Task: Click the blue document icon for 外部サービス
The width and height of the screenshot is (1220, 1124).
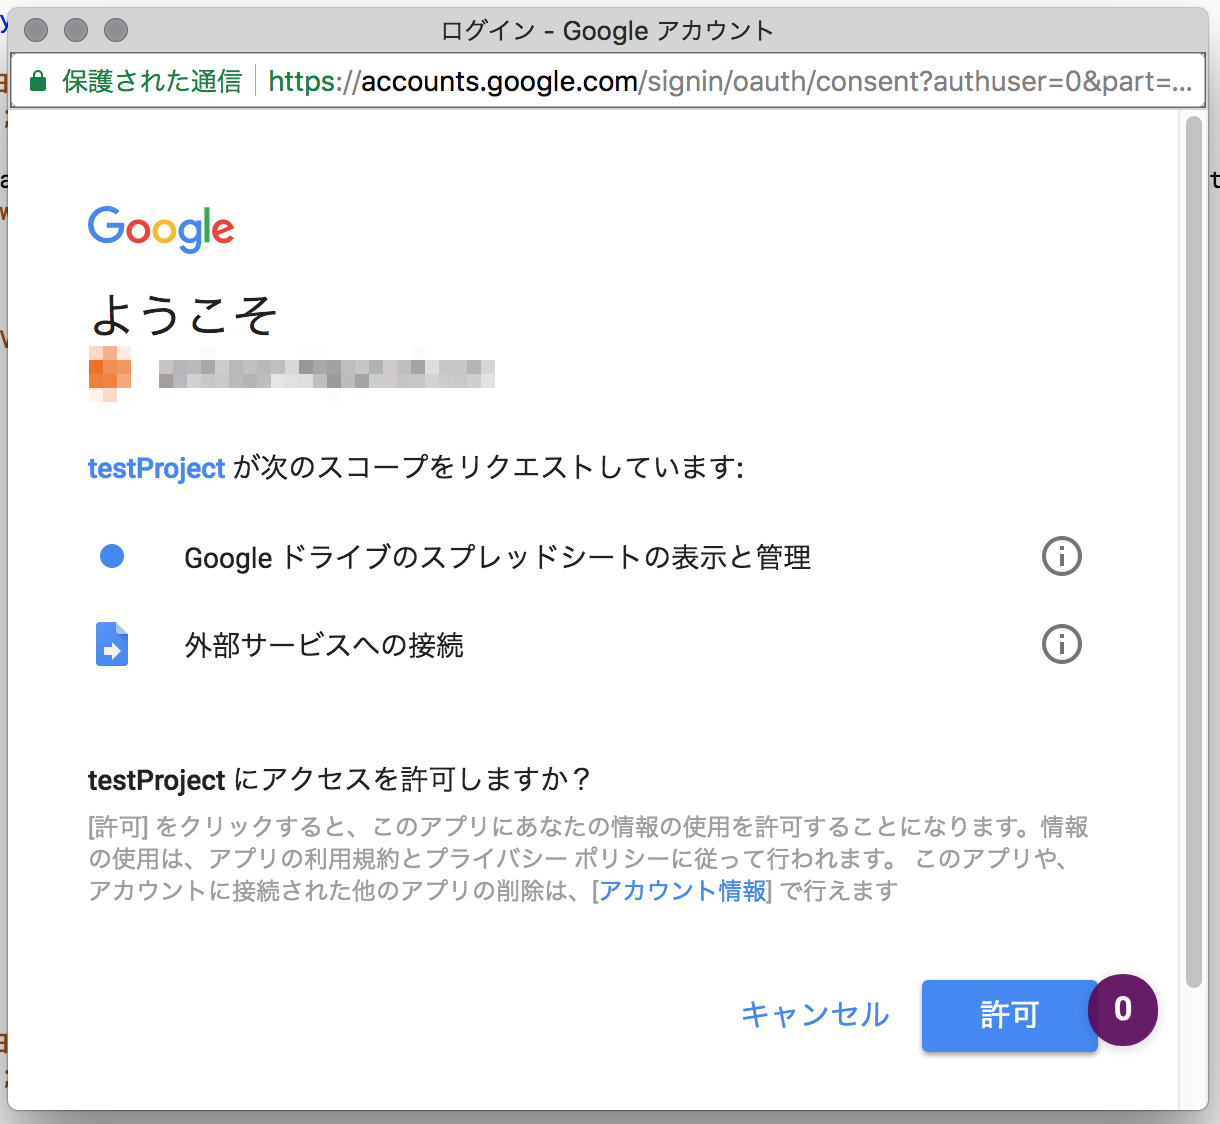Action: 112,644
